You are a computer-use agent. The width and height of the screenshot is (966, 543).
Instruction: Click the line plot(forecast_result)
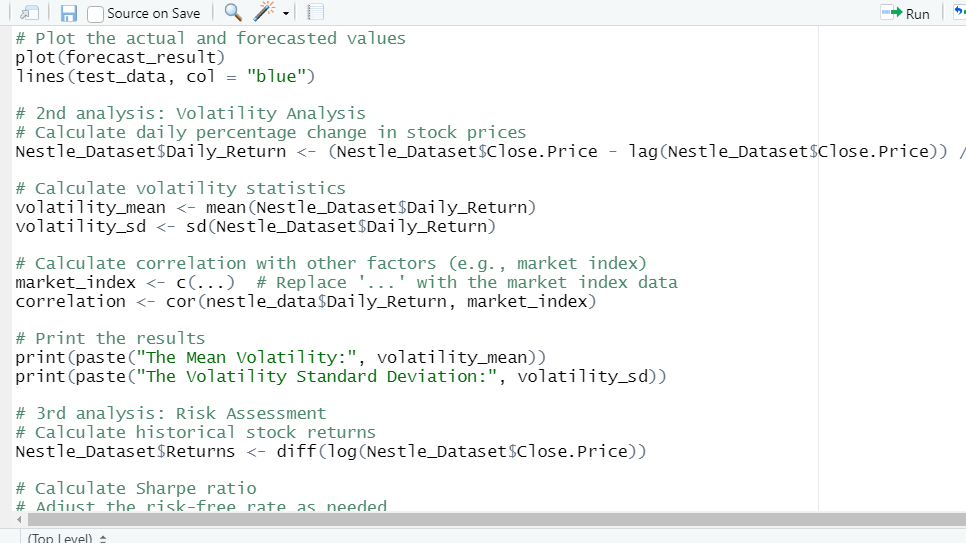point(120,57)
